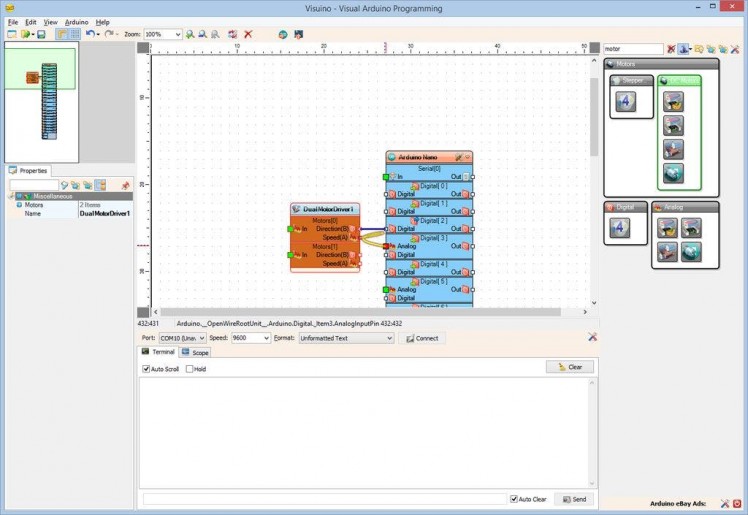Pick the first DC Motors component icon
This screenshot has width=748, height=515.
pyautogui.click(x=674, y=101)
